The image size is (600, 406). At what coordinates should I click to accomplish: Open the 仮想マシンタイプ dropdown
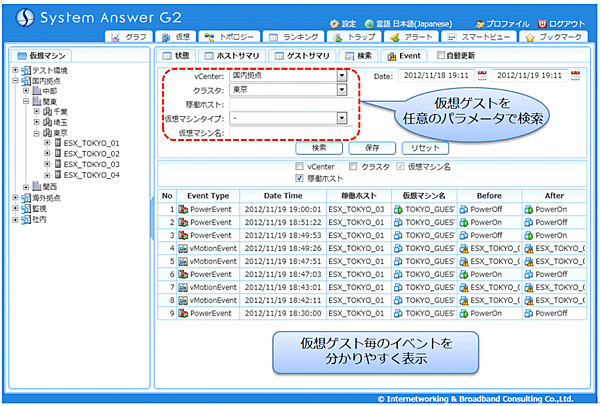pos(342,118)
